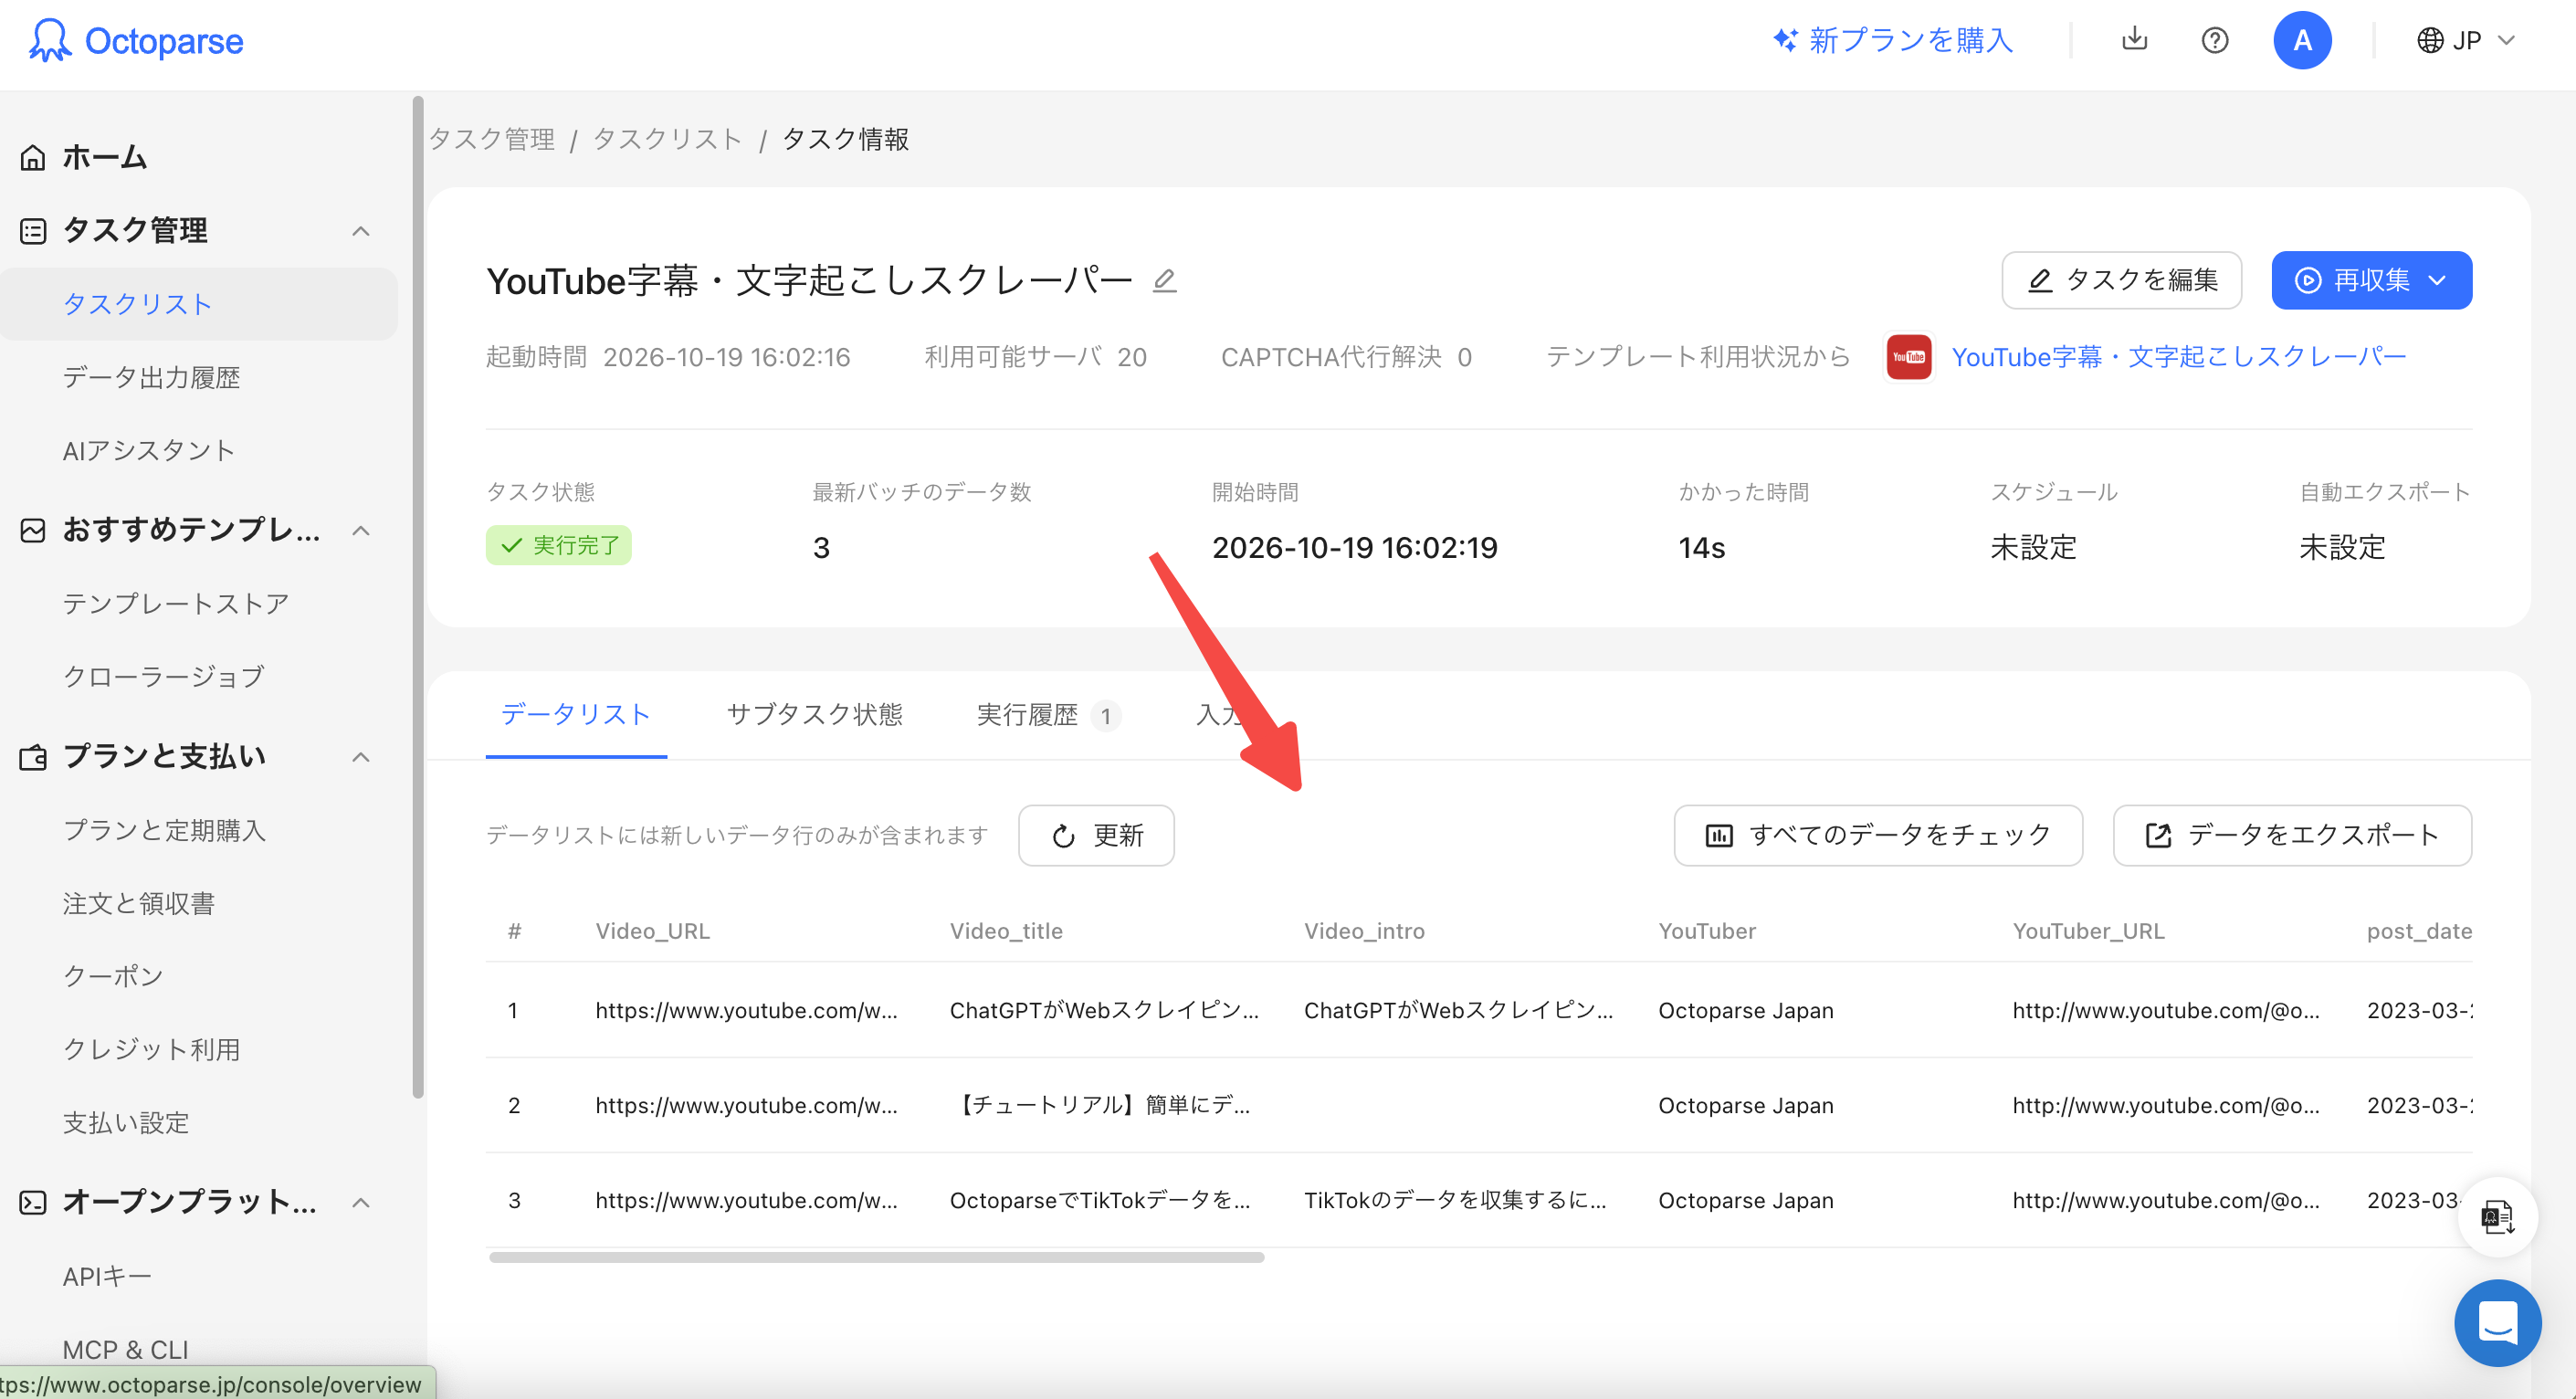Open the JP language dropdown

tap(2465, 40)
